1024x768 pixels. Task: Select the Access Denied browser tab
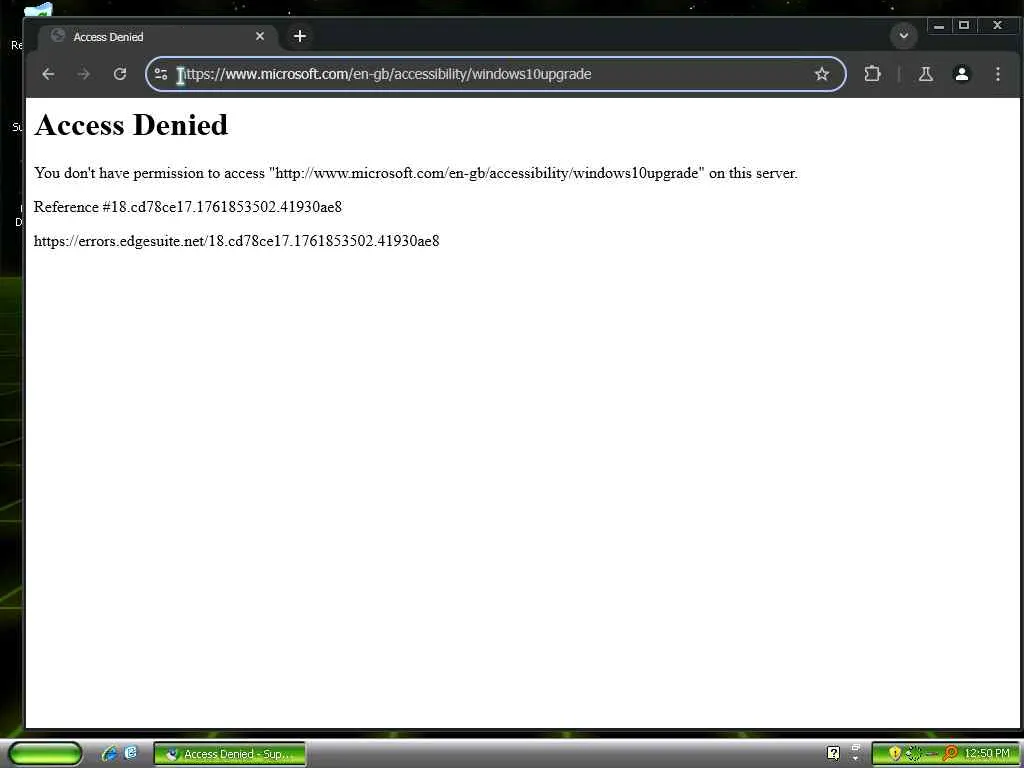coord(159,37)
